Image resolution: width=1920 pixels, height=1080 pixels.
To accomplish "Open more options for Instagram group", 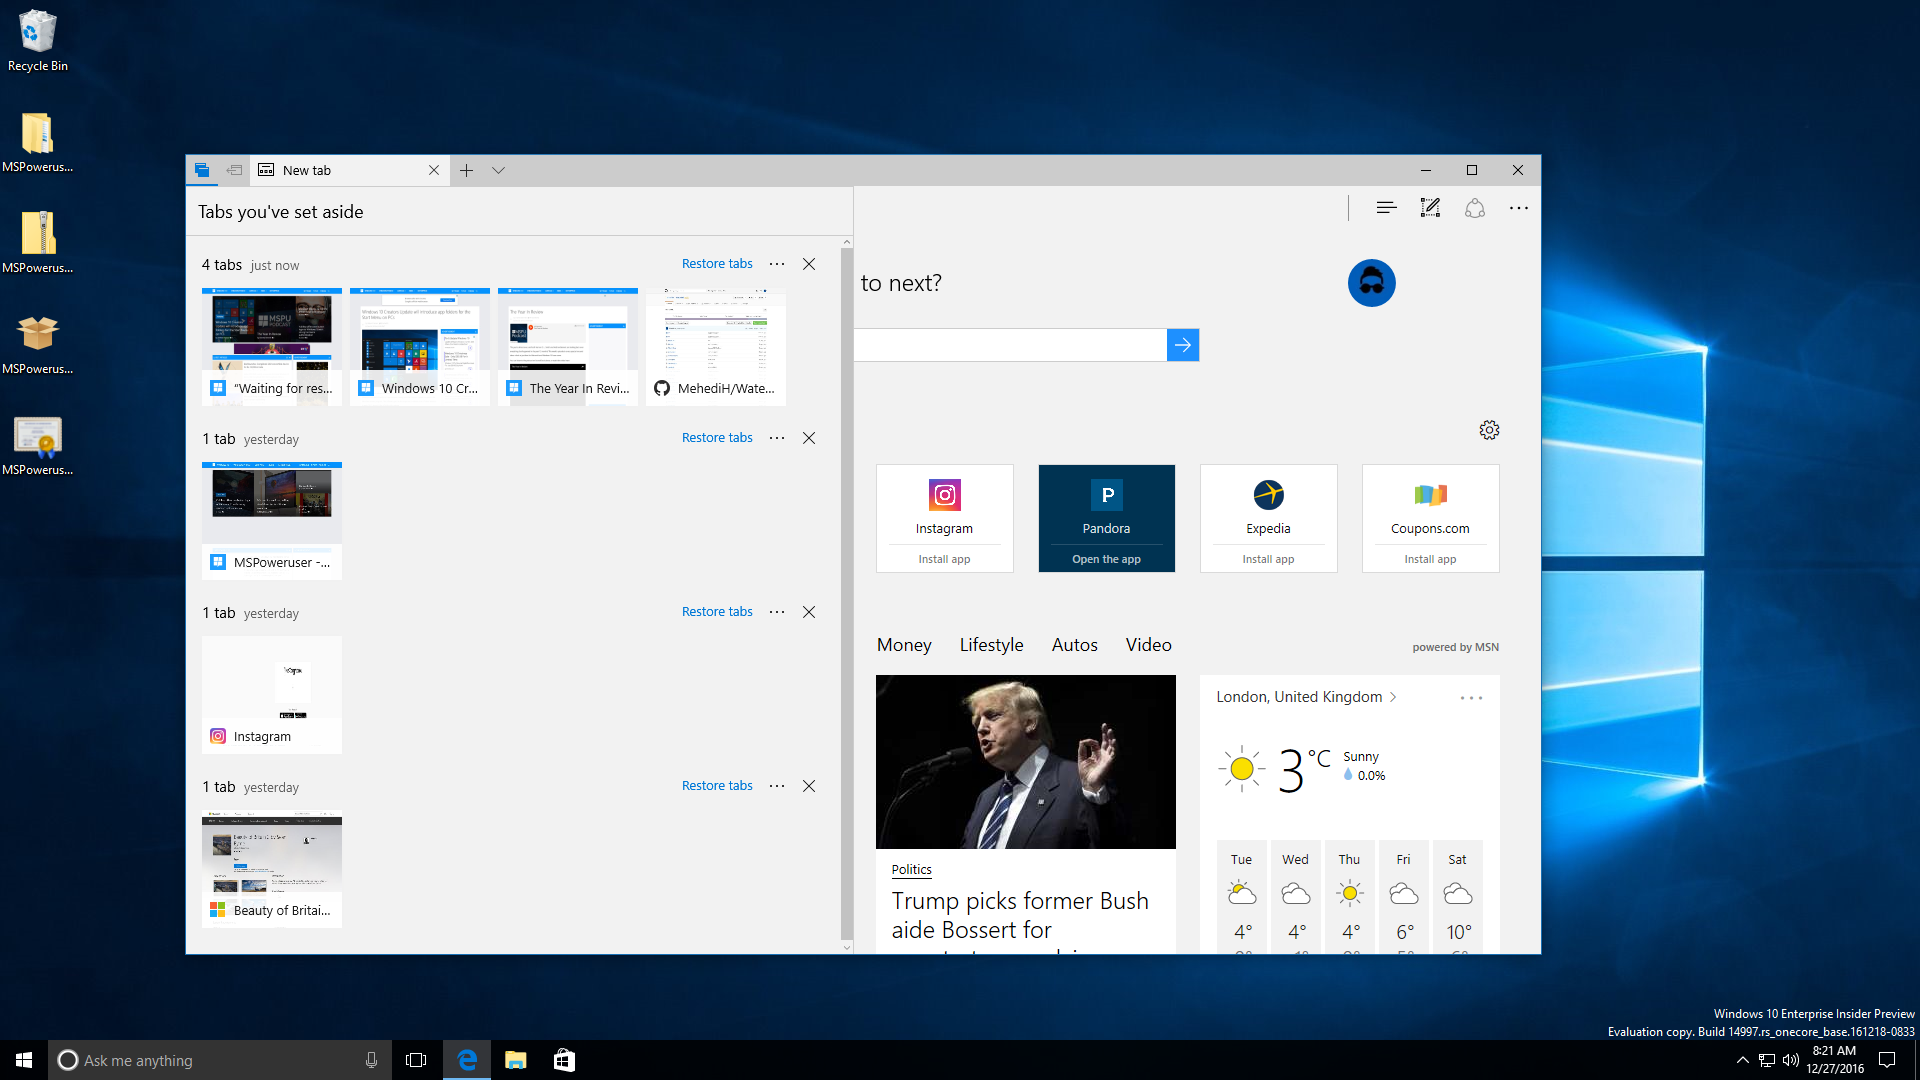I will [x=777, y=612].
